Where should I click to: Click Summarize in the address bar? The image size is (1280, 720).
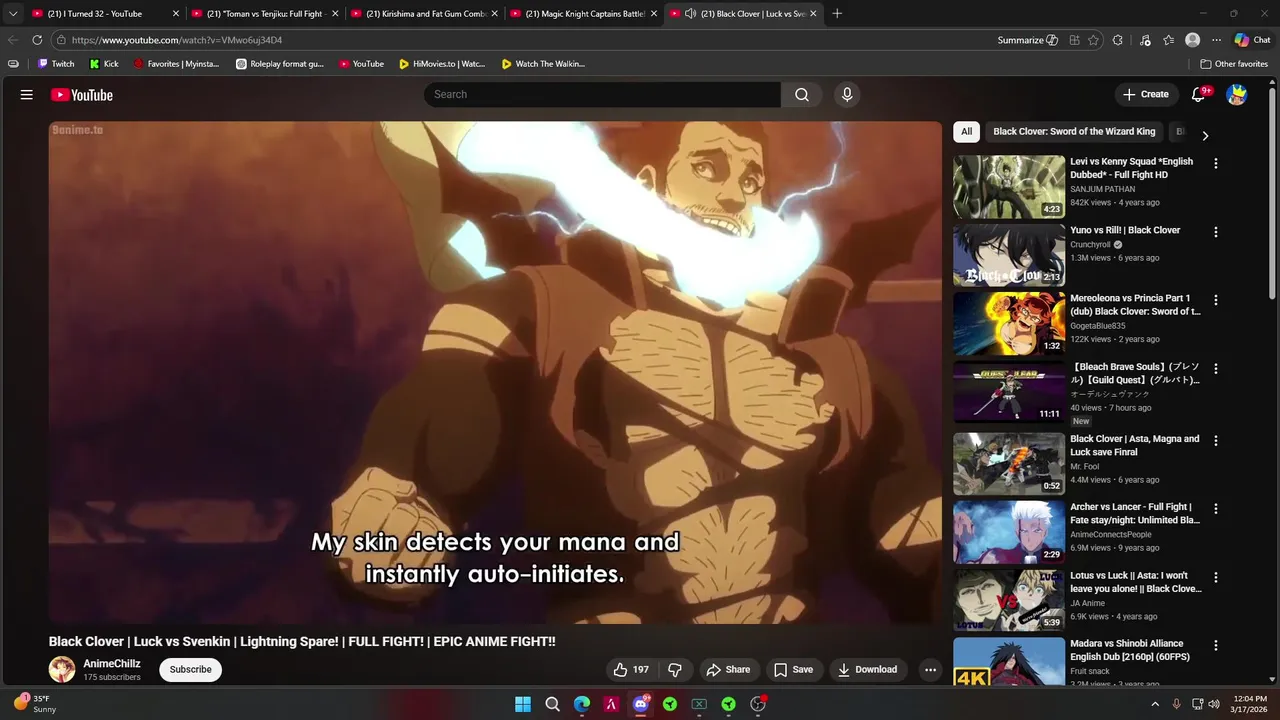pos(1027,40)
